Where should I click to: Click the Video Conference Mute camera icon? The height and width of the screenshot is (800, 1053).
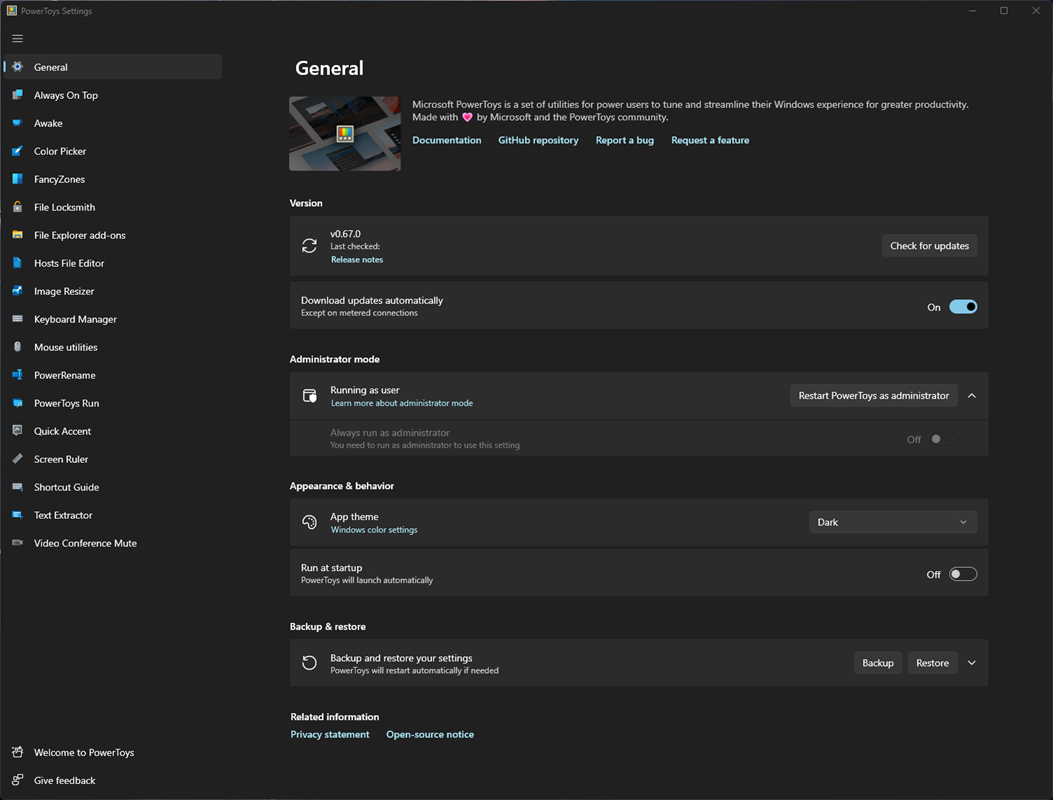[17, 543]
